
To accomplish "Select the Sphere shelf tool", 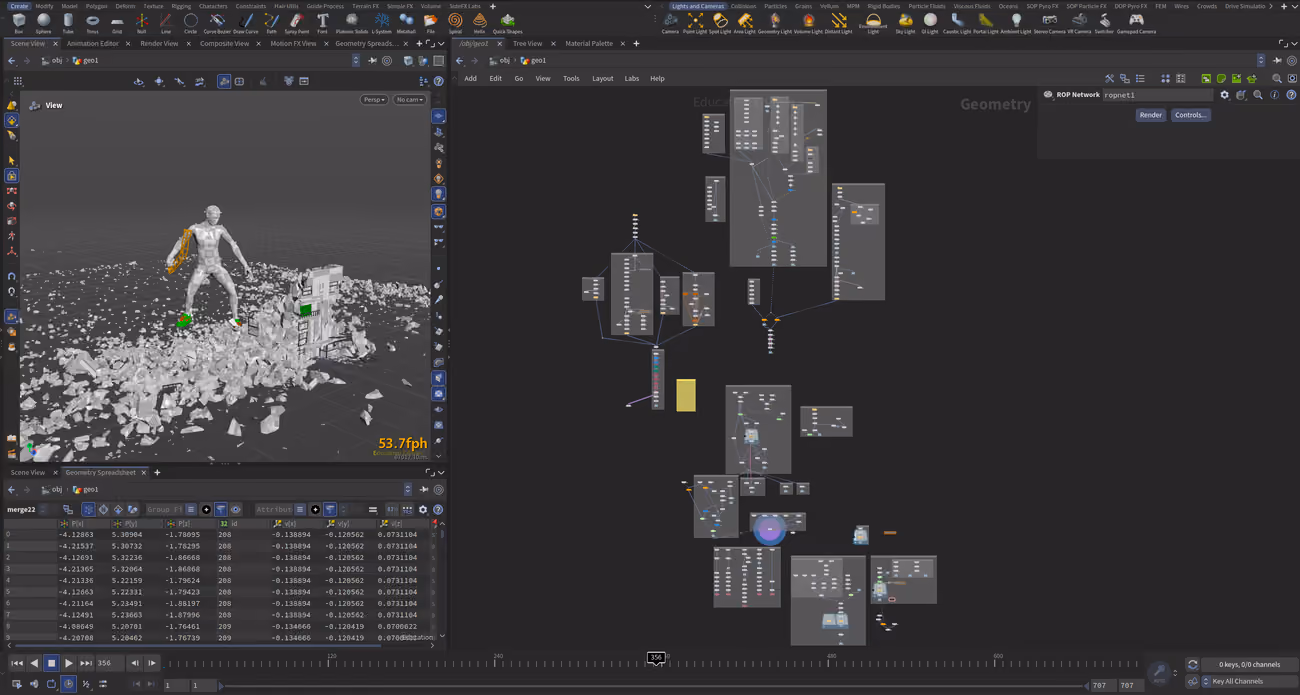I will pos(43,23).
